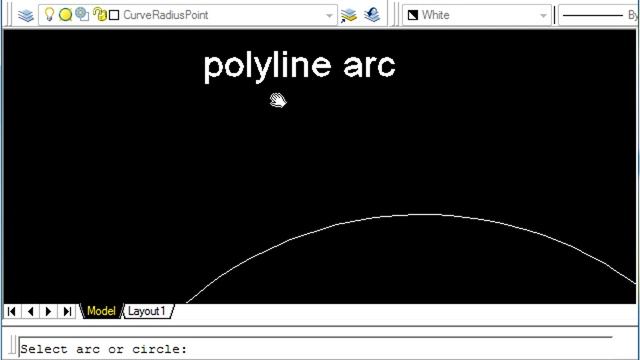Go to next layout tab arrow
Image resolution: width=640 pixels, height=360 pixels.
pos(49,311)
